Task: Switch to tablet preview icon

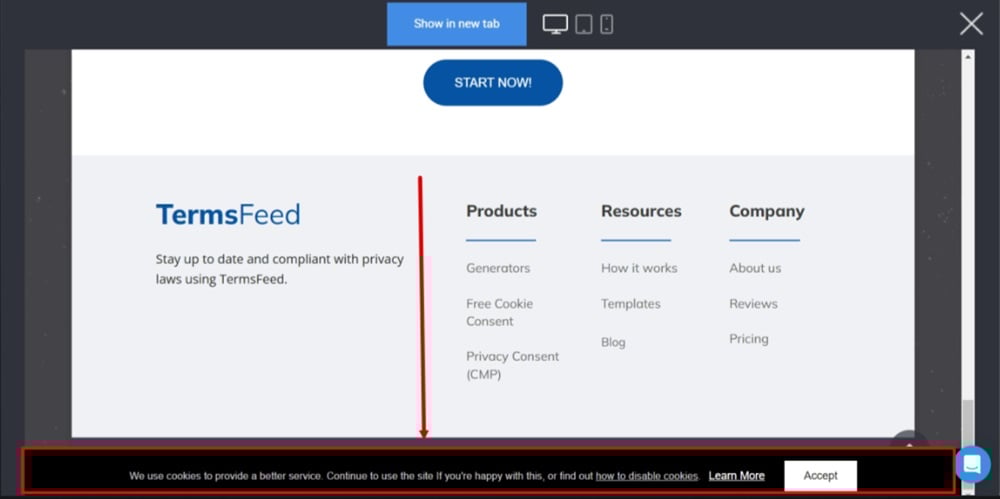Action: pyautogui.click(x=584, y=24)
